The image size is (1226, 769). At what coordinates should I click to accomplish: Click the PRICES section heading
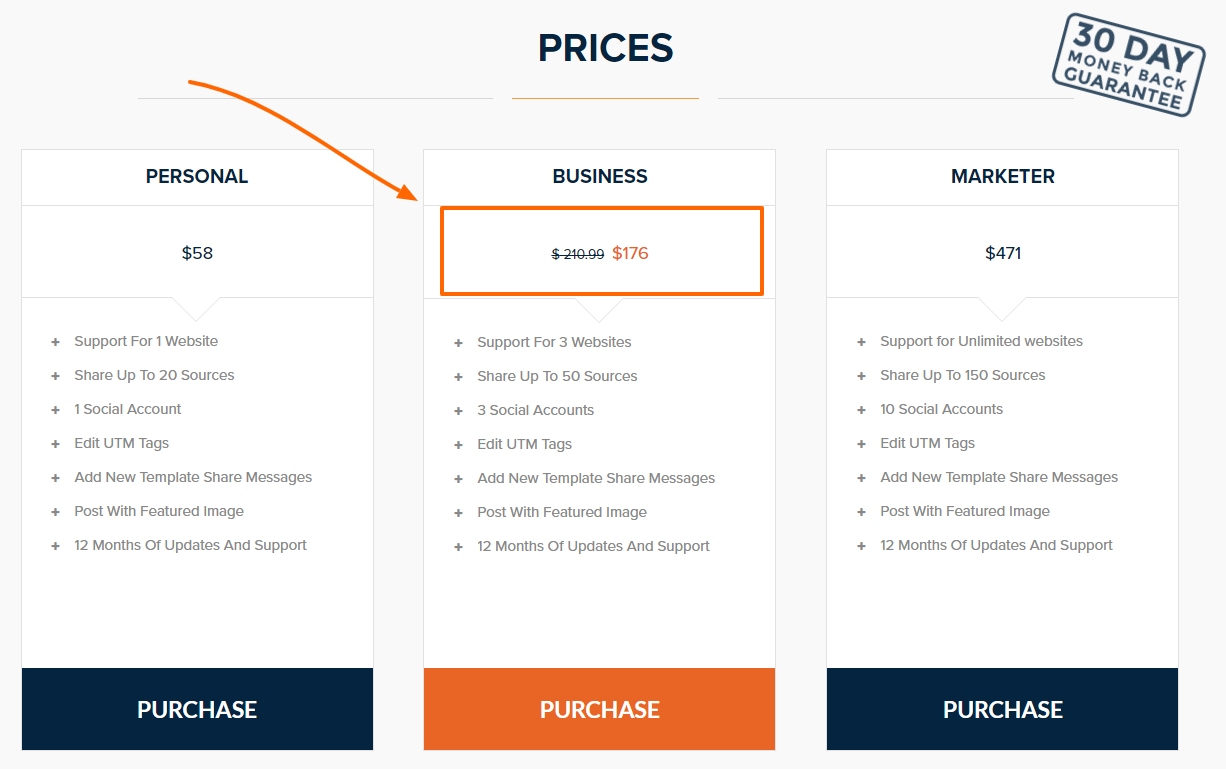click(x=604, y=47)
